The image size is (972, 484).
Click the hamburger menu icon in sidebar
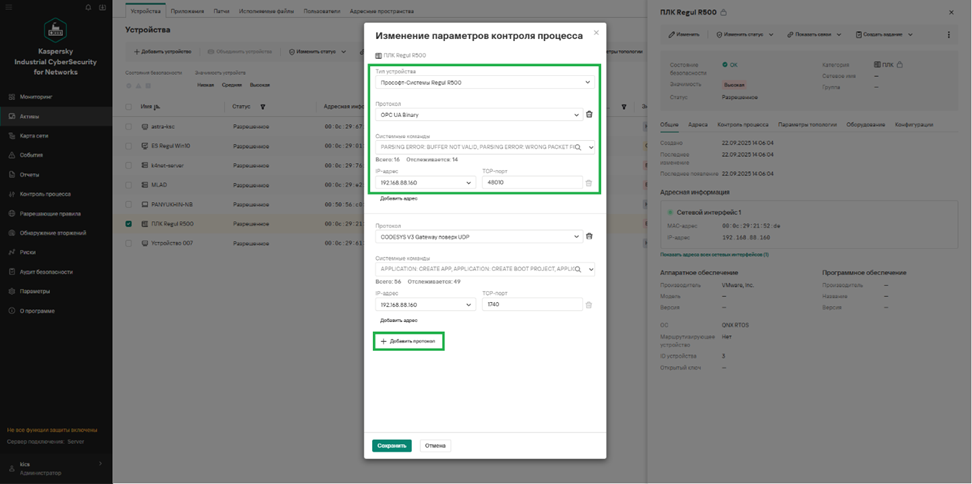click(9, 7)
